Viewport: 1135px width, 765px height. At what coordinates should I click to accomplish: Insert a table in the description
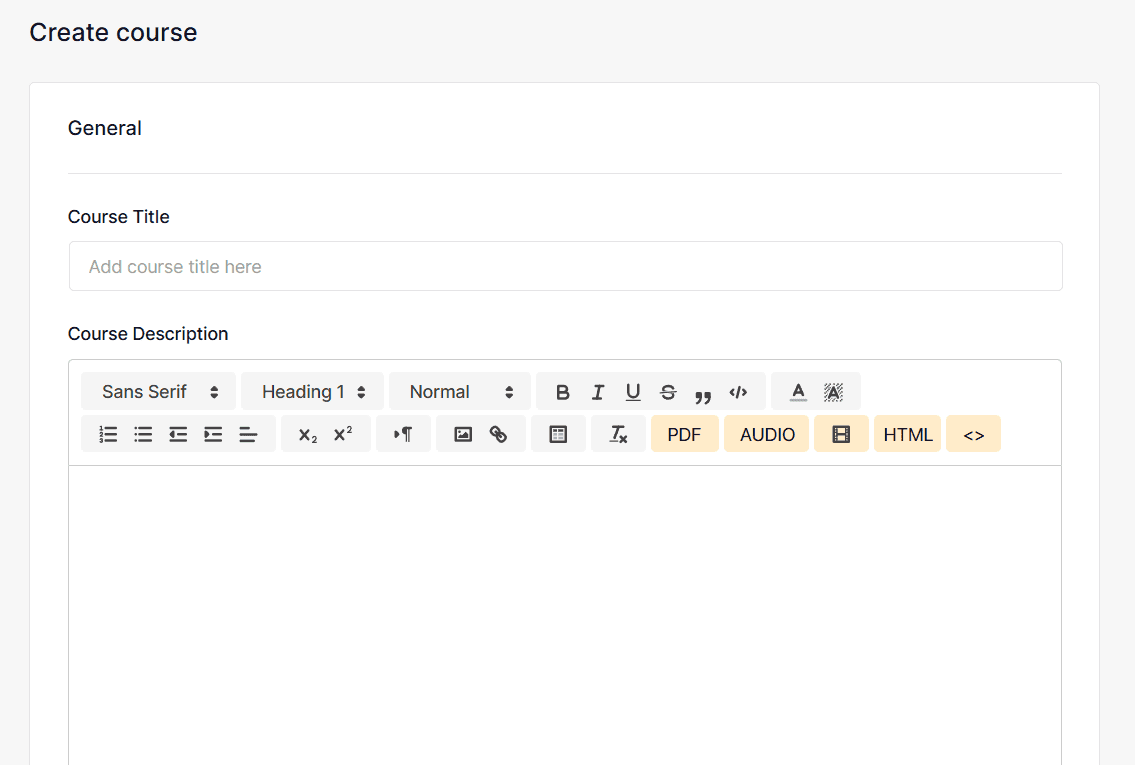[x=558, y=433]
